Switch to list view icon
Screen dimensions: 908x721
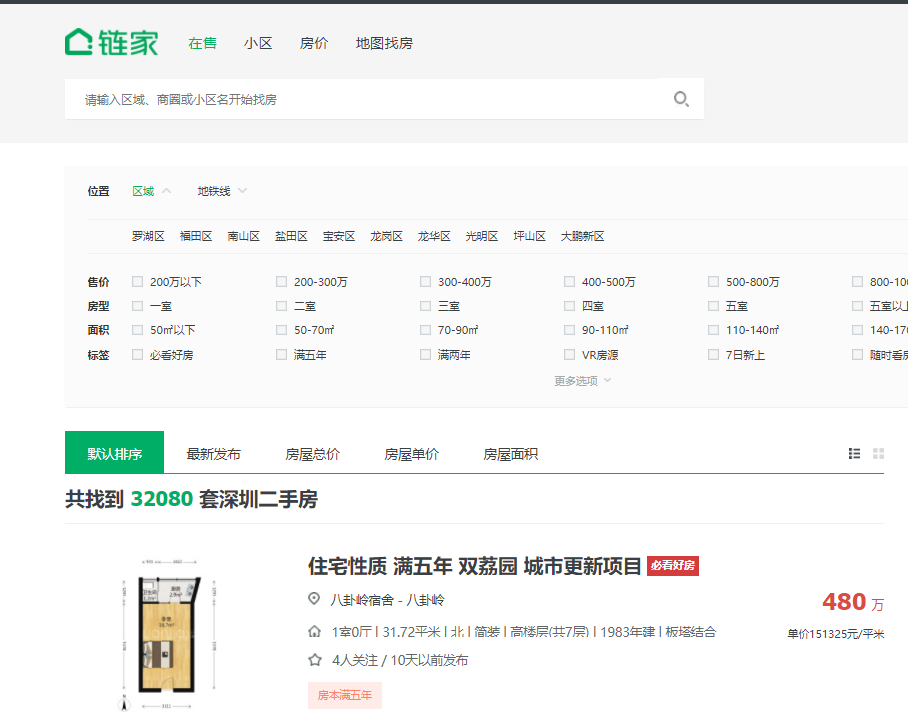854,453
